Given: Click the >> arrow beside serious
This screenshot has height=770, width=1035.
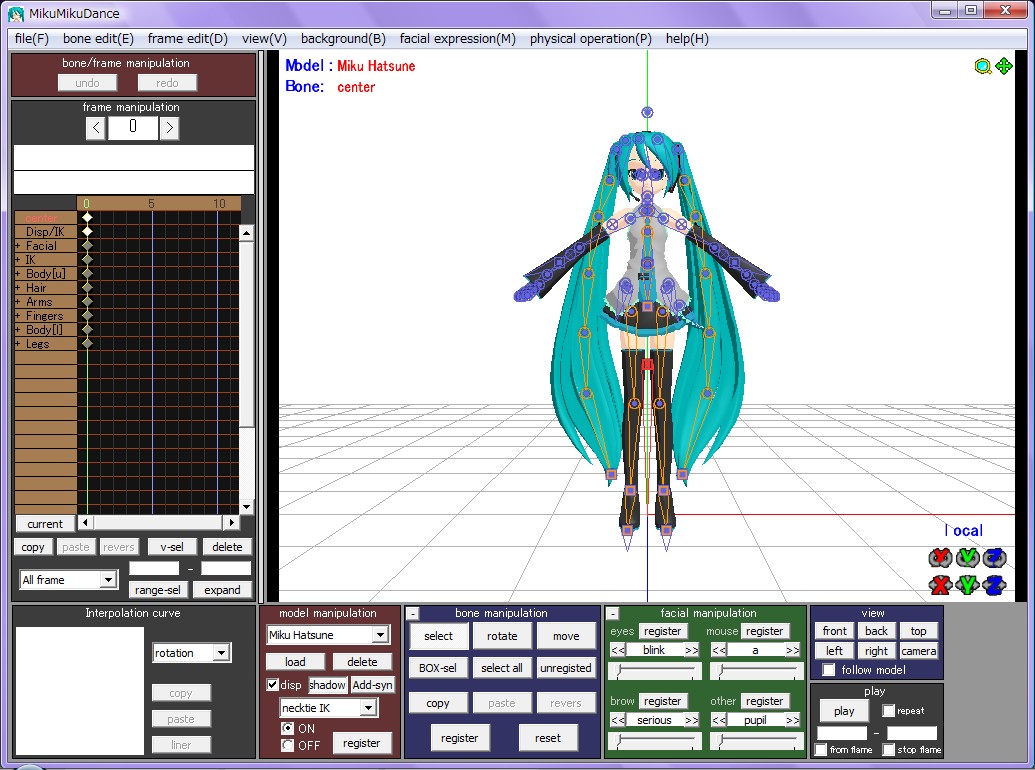Looking at the screenshot, I should pos(691,720).
